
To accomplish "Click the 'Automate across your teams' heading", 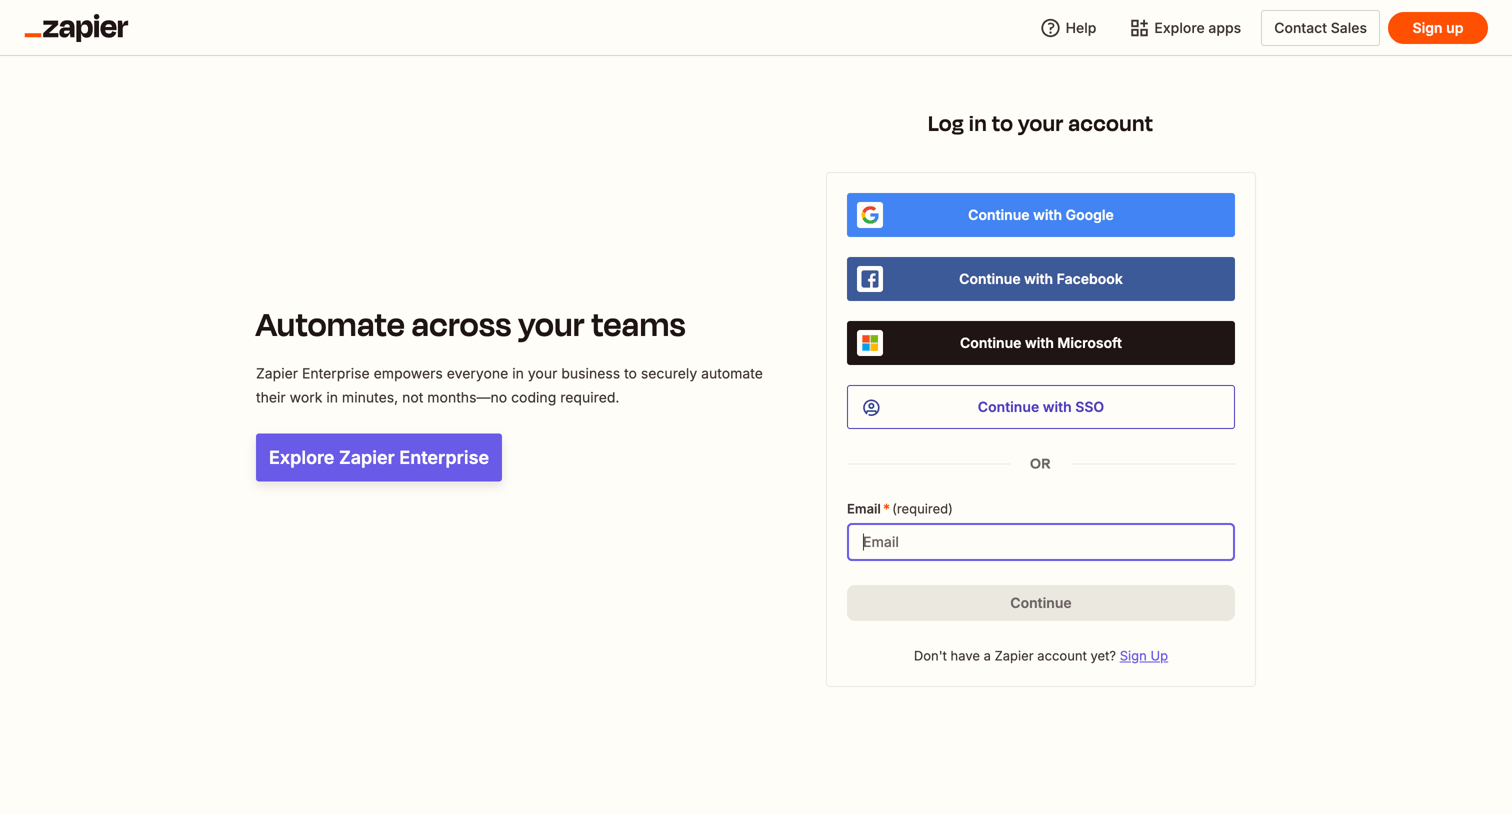I will pos(470,325).
